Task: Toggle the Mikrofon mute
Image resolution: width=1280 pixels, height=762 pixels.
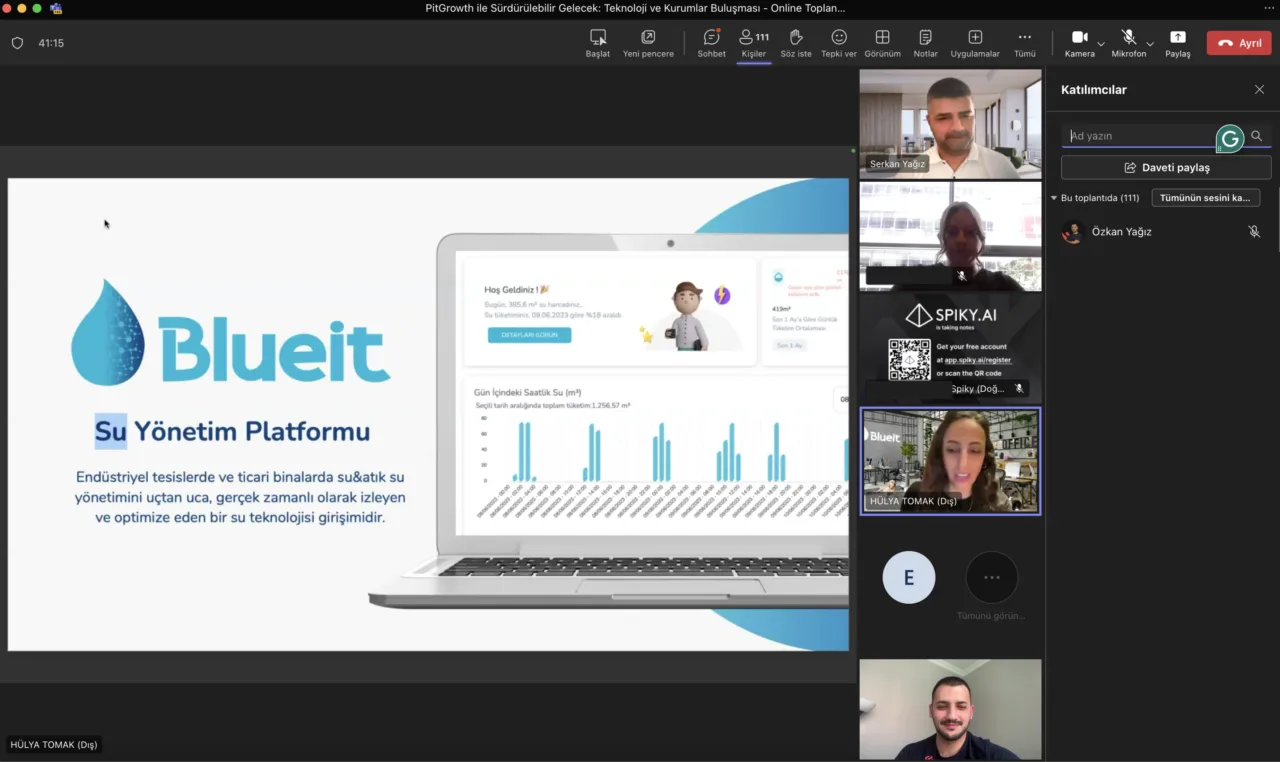Action: [1129, 43]
